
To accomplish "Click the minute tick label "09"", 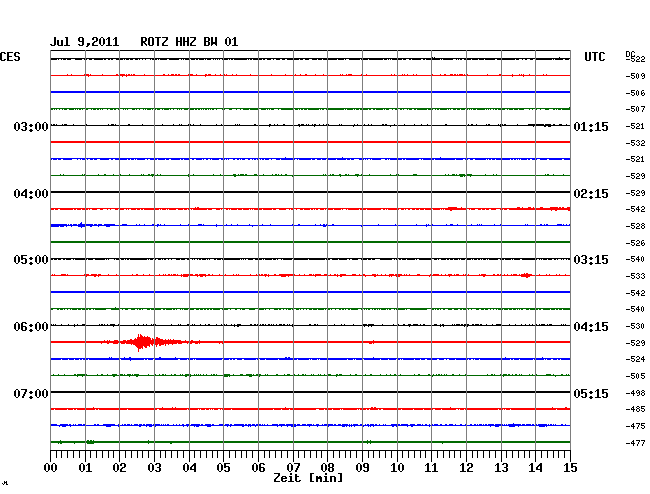I will point(362,468).
